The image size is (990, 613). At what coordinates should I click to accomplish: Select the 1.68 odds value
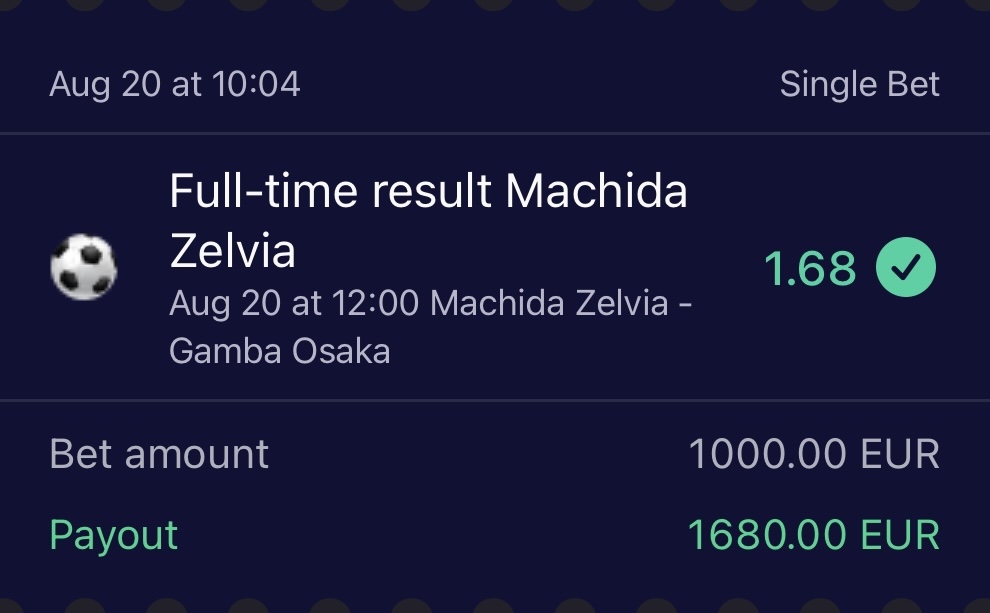[810, 268]
